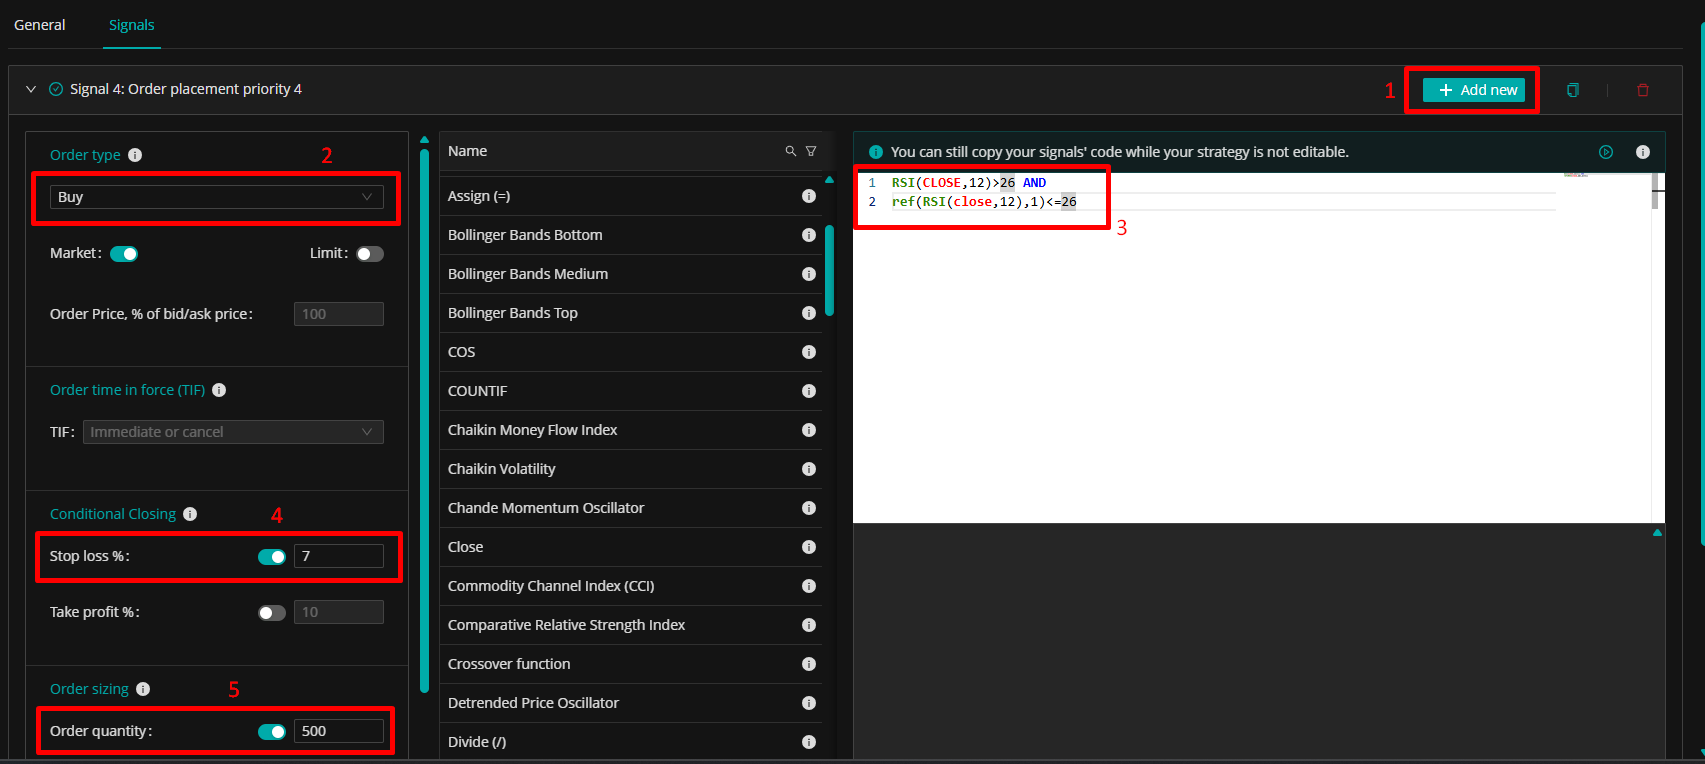This screenshot has width=1705, height=764.
Task: Open Order sizing info icon
Action: pos(143,689)
